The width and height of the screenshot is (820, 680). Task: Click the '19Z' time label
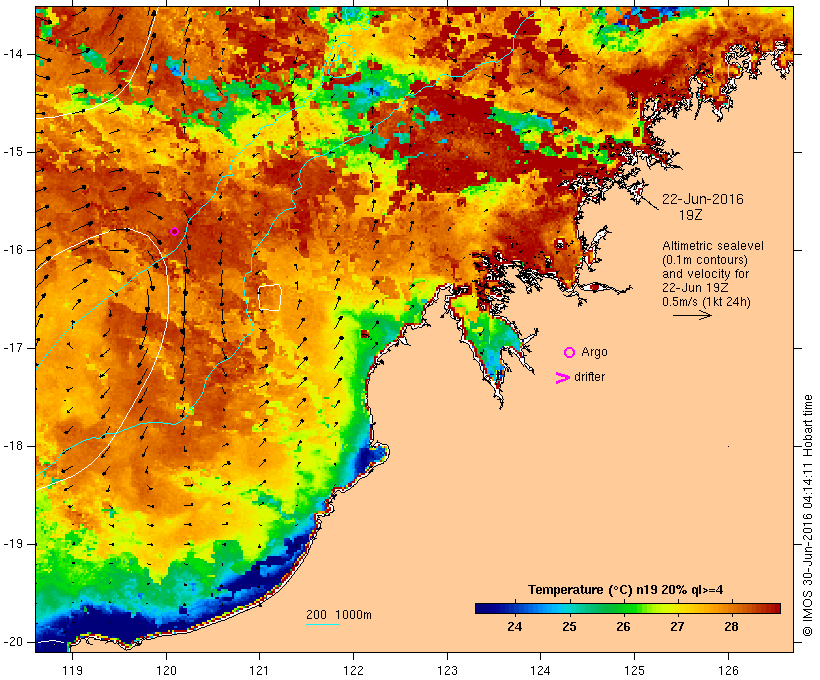pyautogui.click(x=690, y=215)
